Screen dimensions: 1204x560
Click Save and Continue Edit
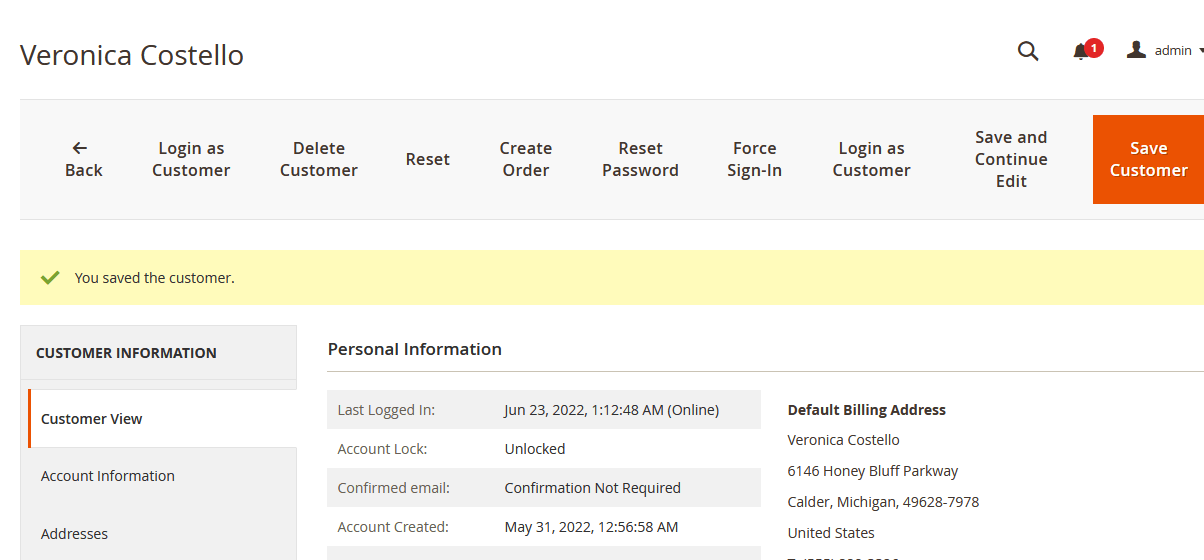point(1011,159)
